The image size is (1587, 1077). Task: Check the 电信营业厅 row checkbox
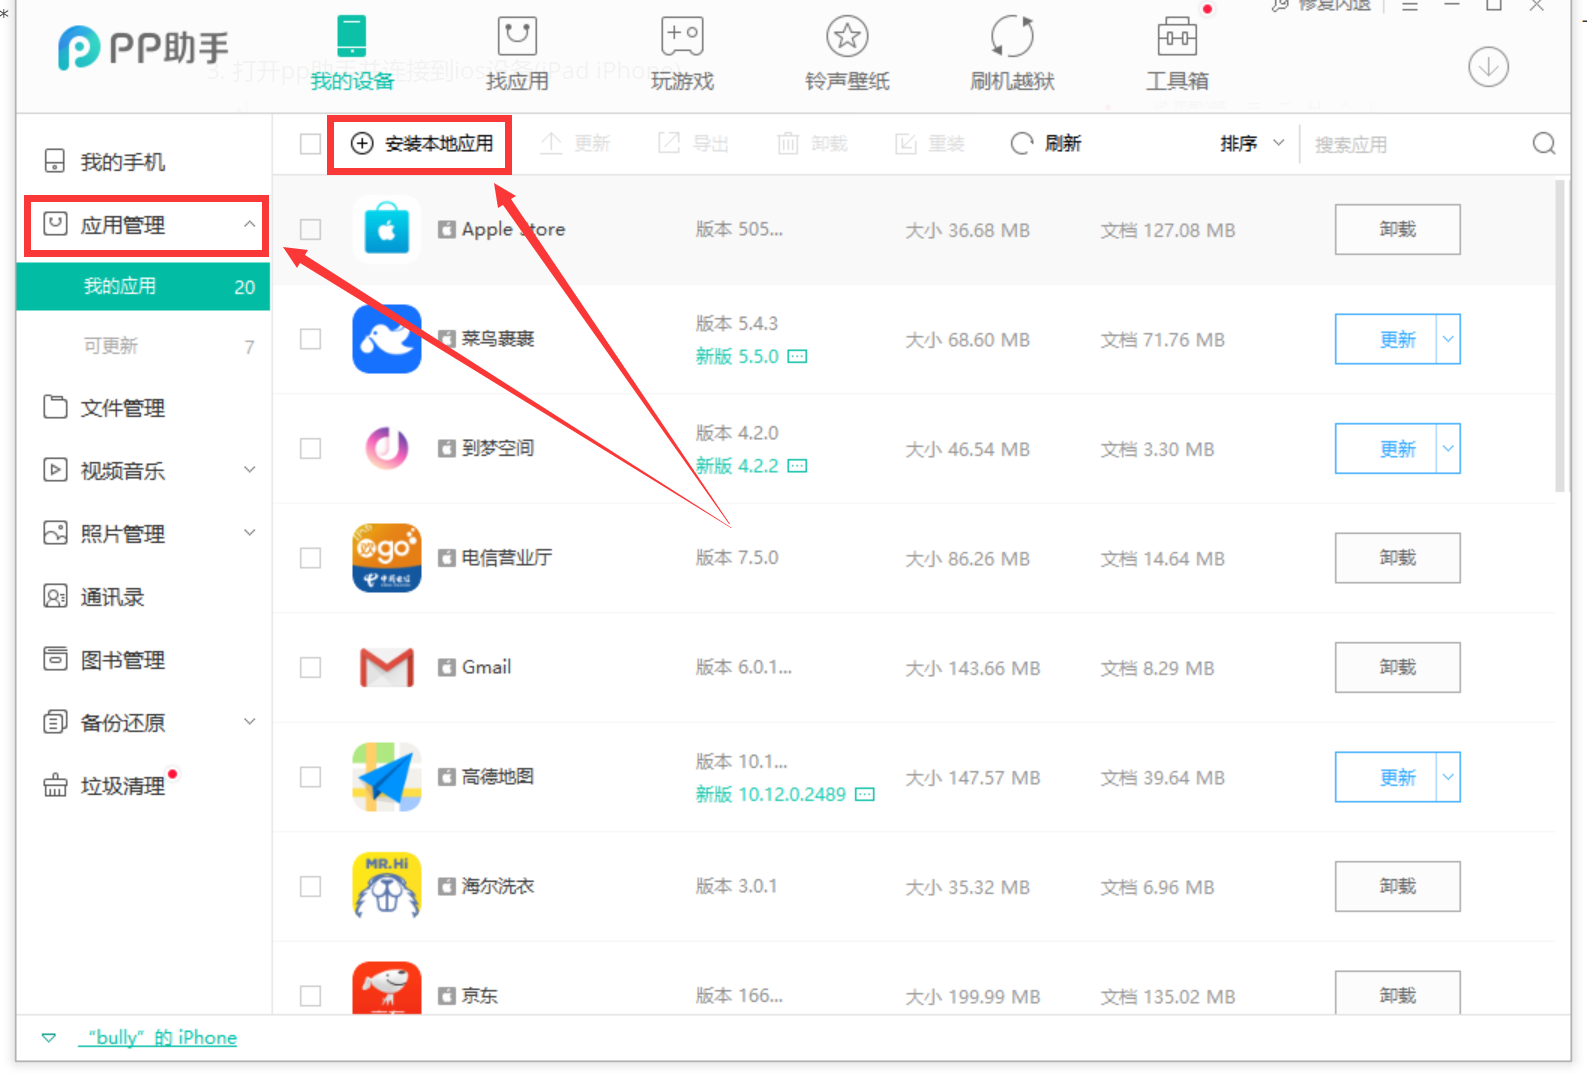pos(311,558)
